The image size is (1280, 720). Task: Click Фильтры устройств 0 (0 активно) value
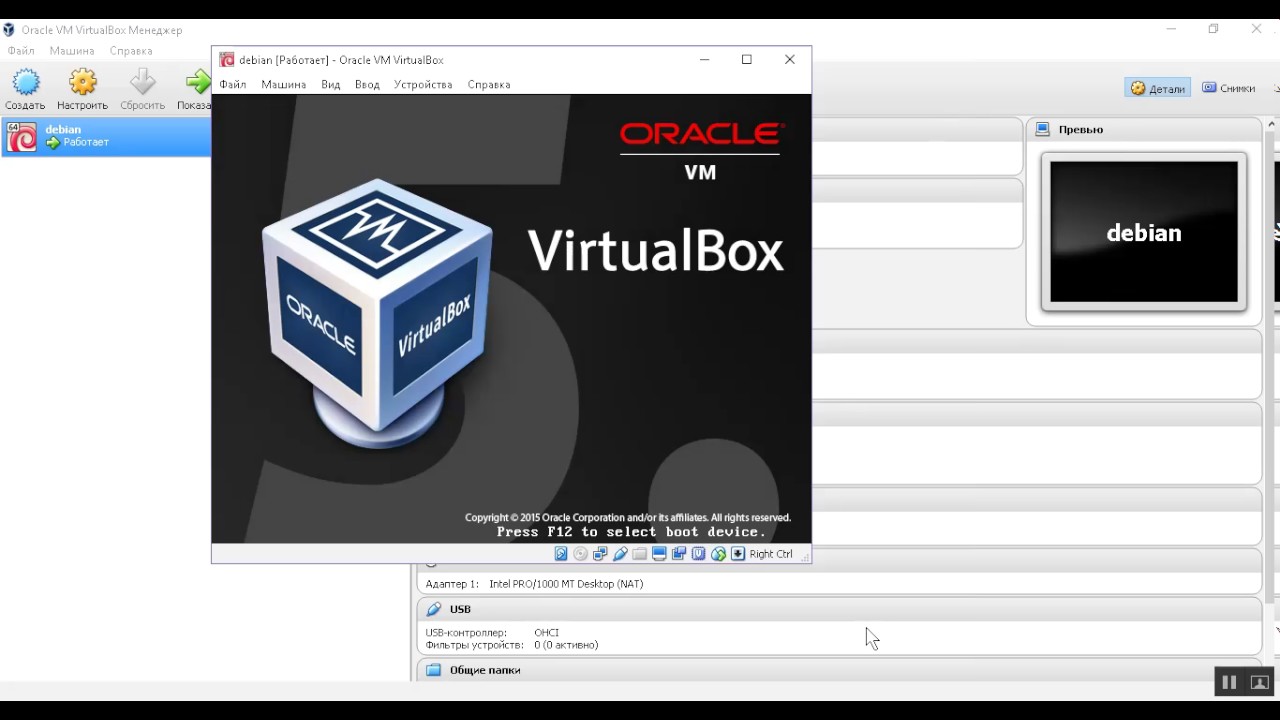coord(566,645)
